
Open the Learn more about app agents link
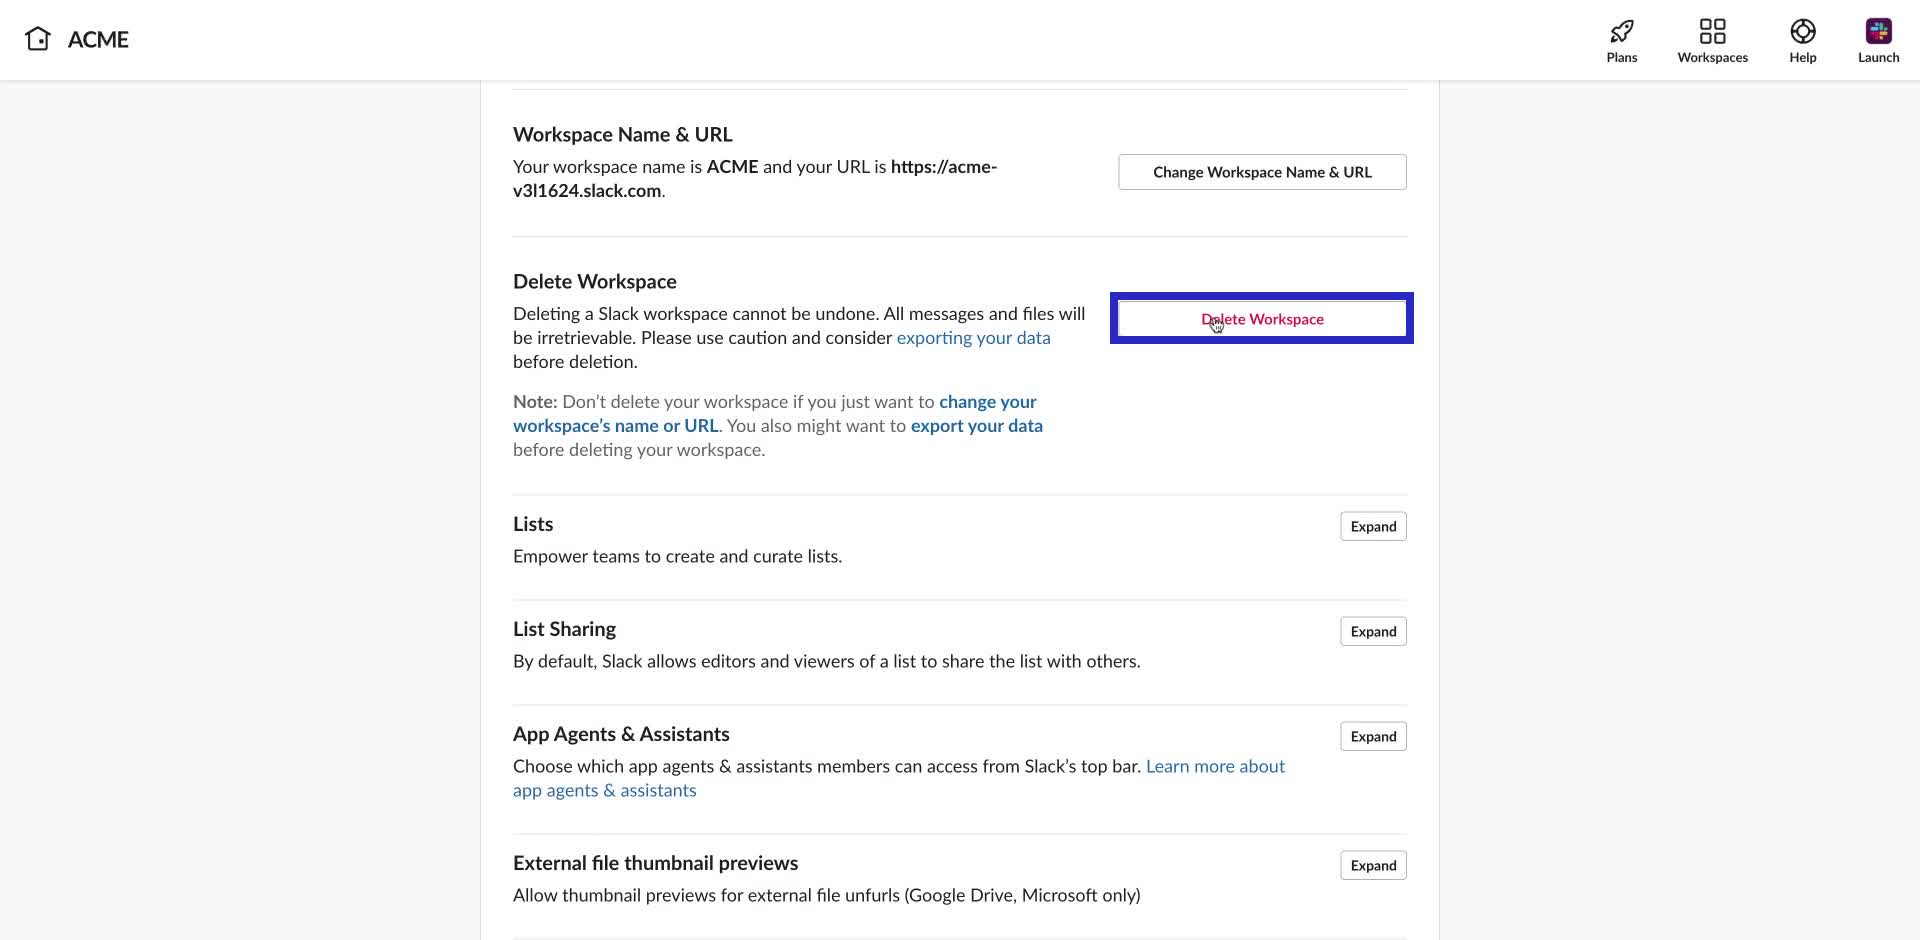[x=1214, y=766]
